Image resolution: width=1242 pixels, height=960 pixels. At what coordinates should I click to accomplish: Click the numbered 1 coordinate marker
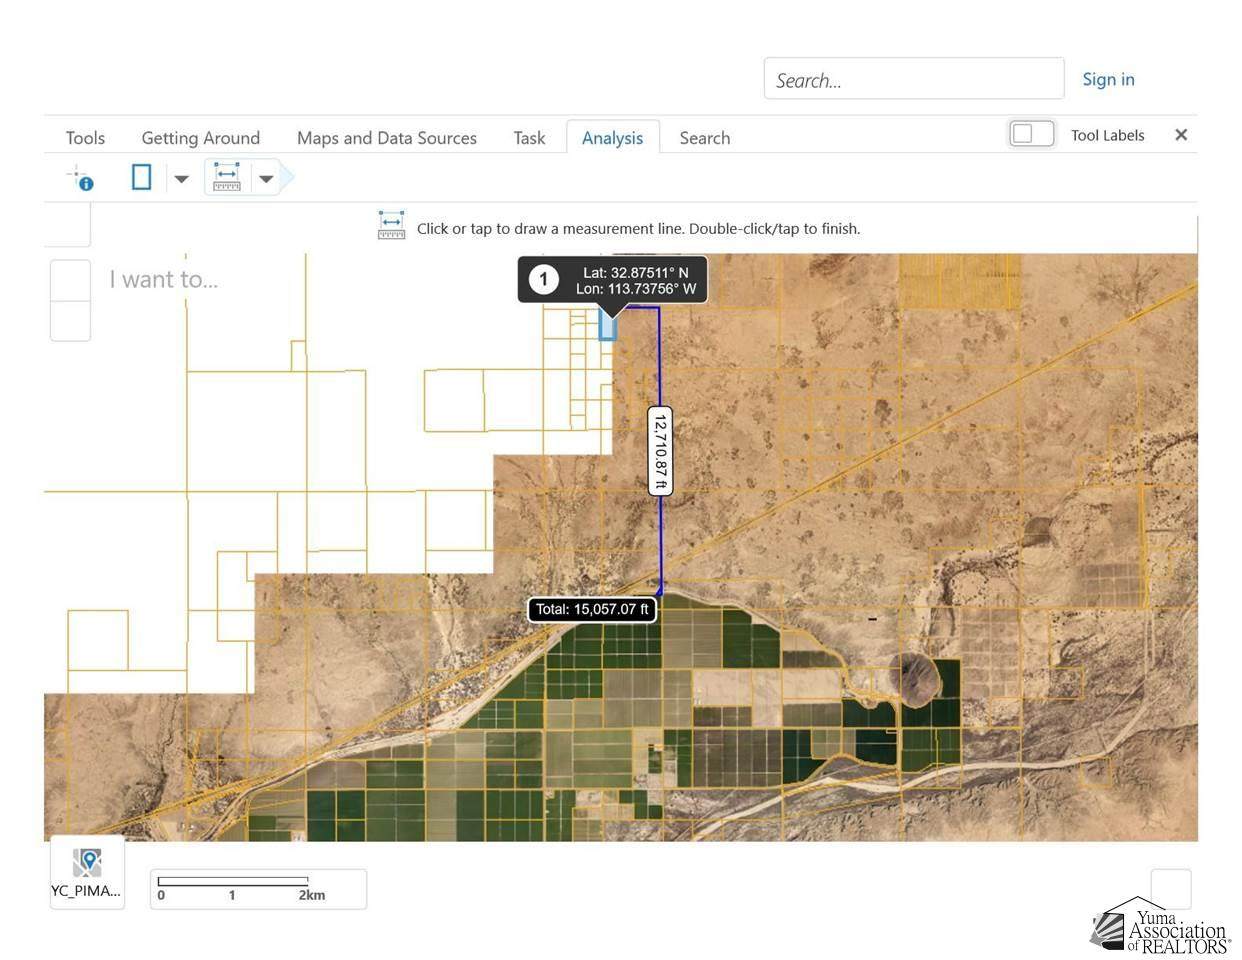pos(543,279)
